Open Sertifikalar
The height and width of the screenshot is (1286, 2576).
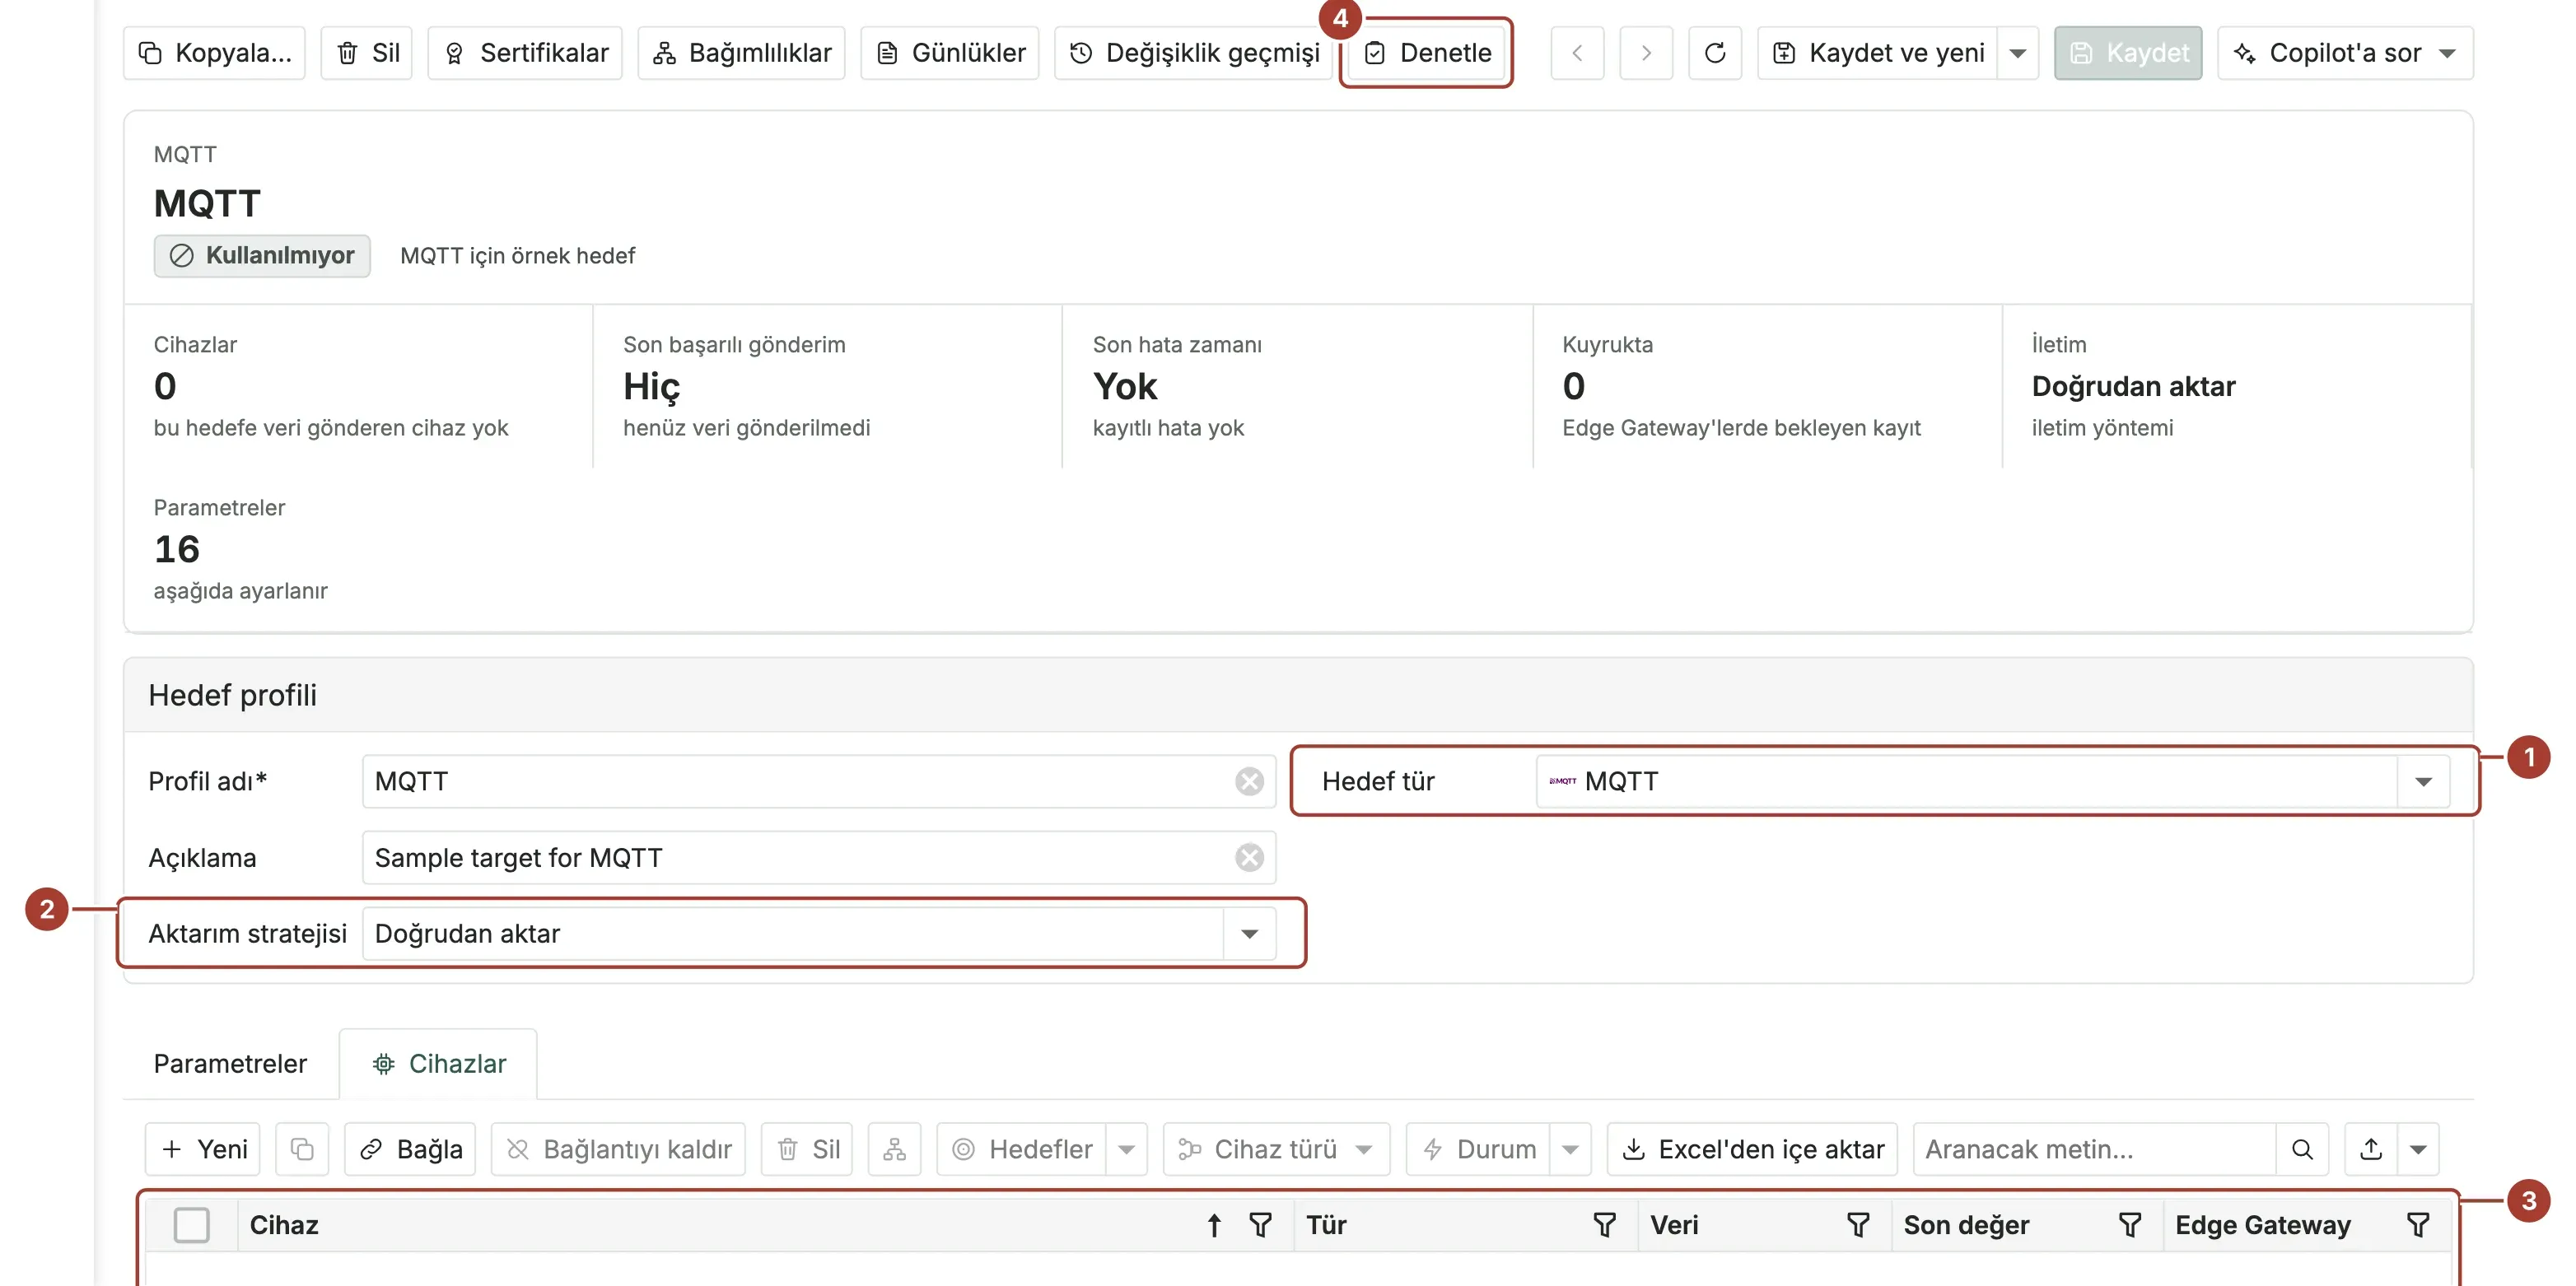[x=525, y=53]
